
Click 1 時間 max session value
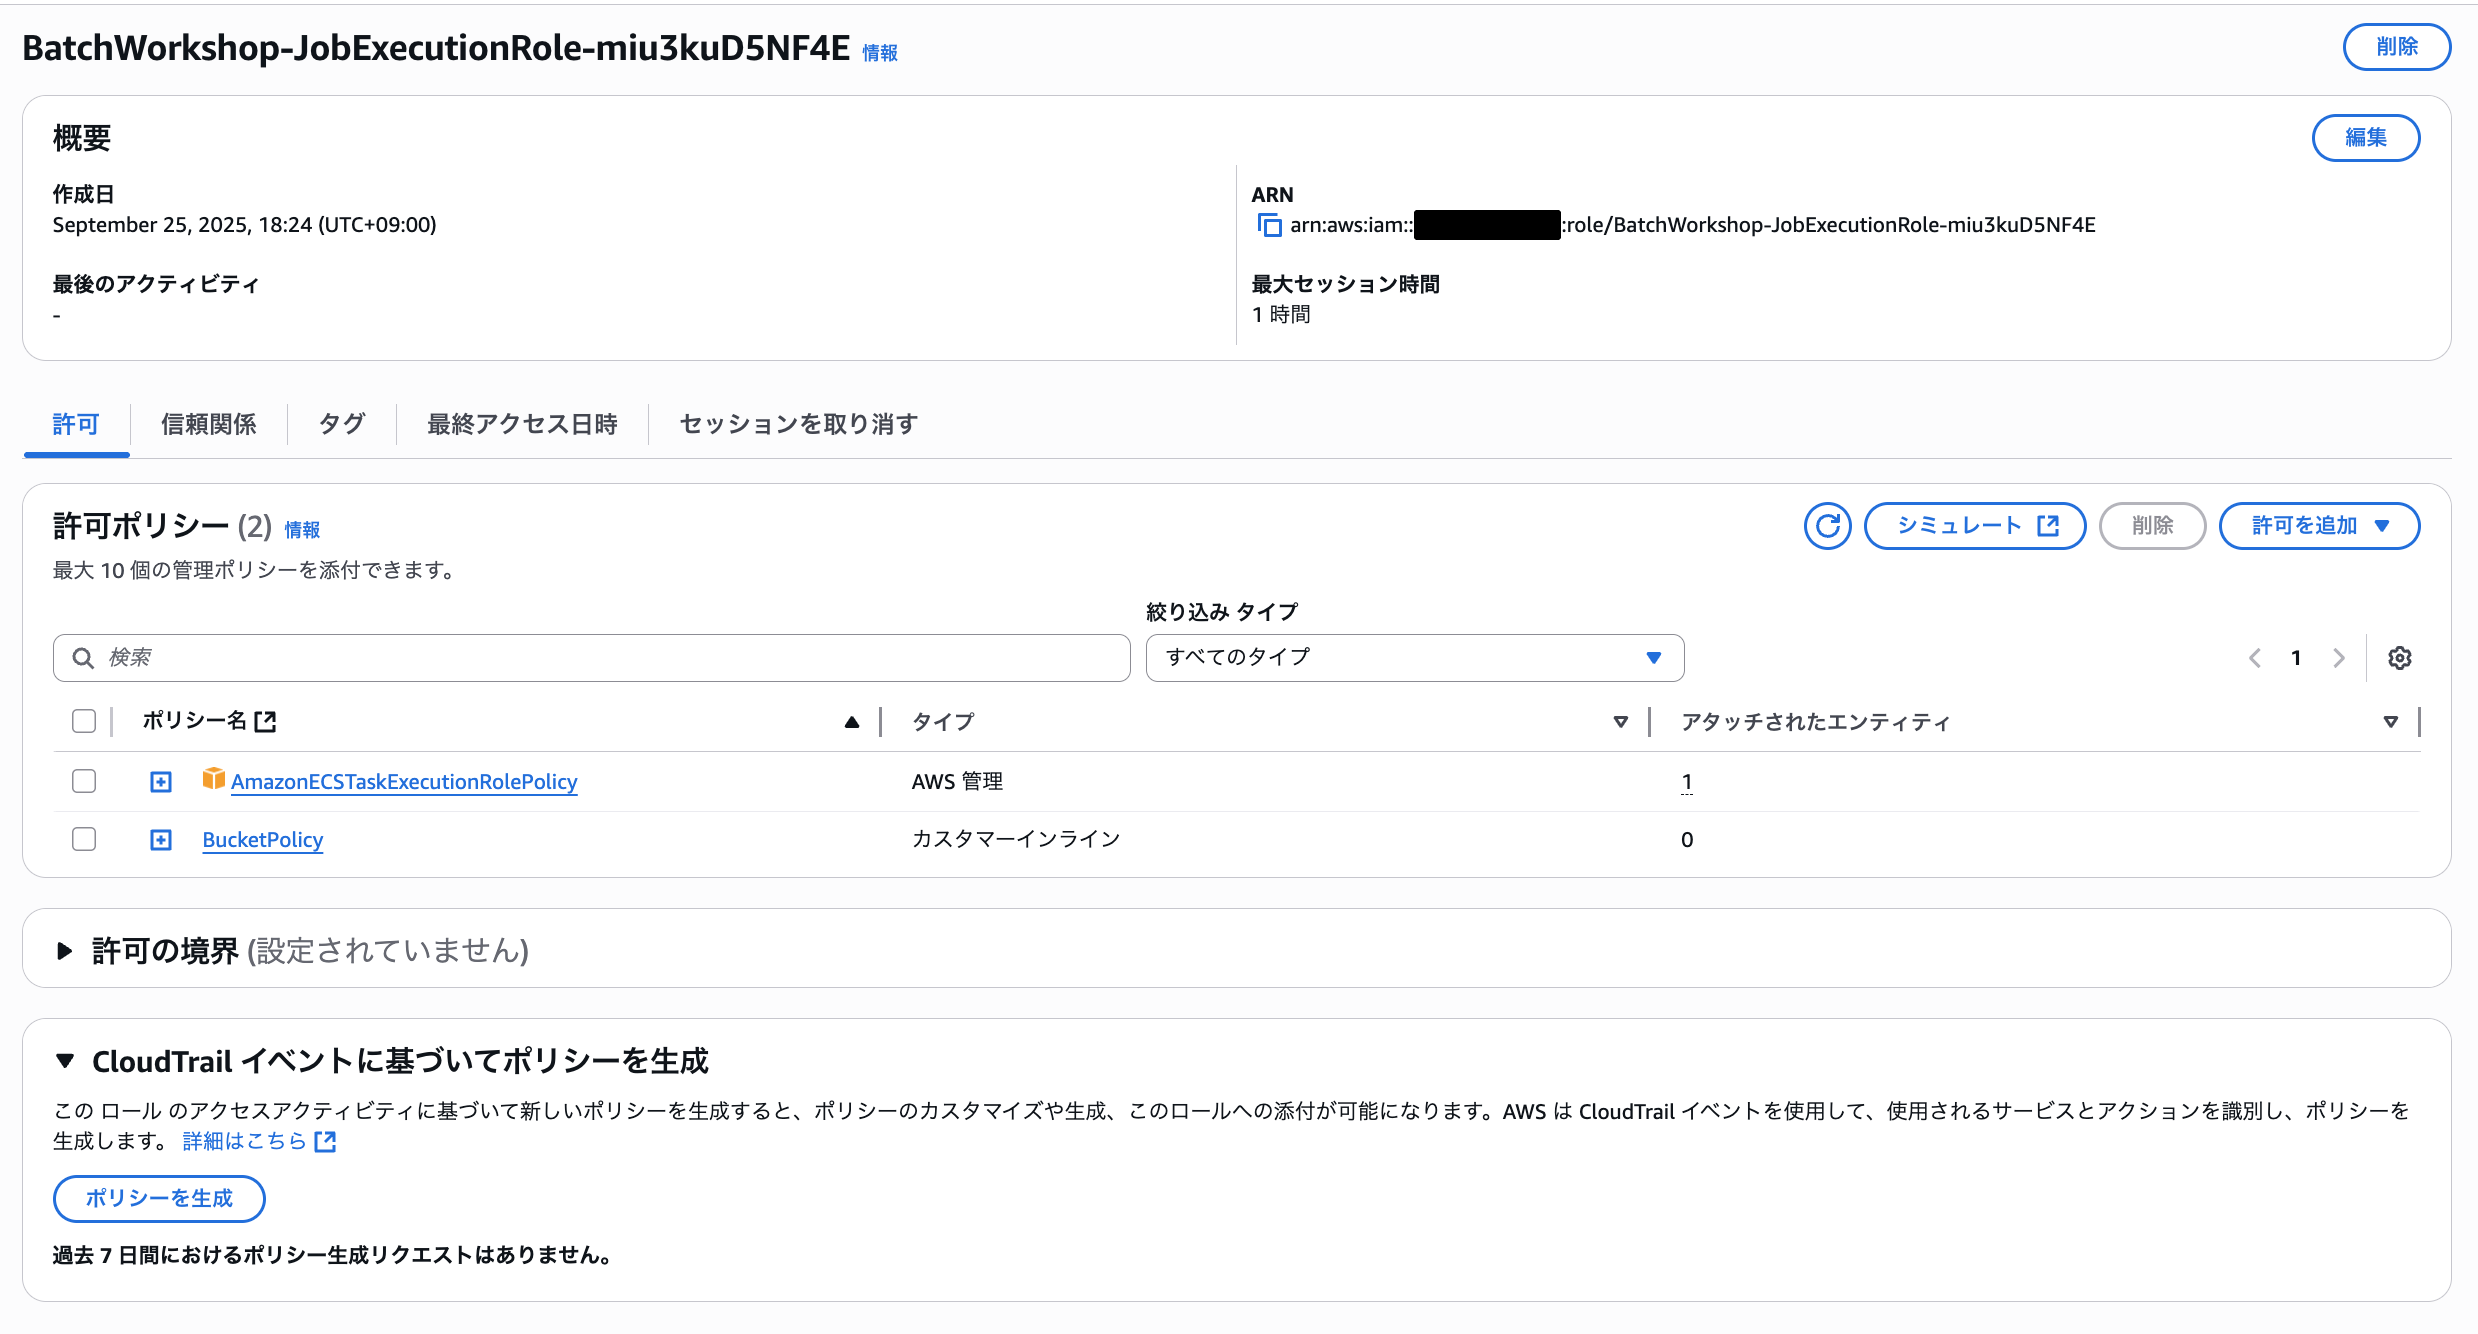1281,315
